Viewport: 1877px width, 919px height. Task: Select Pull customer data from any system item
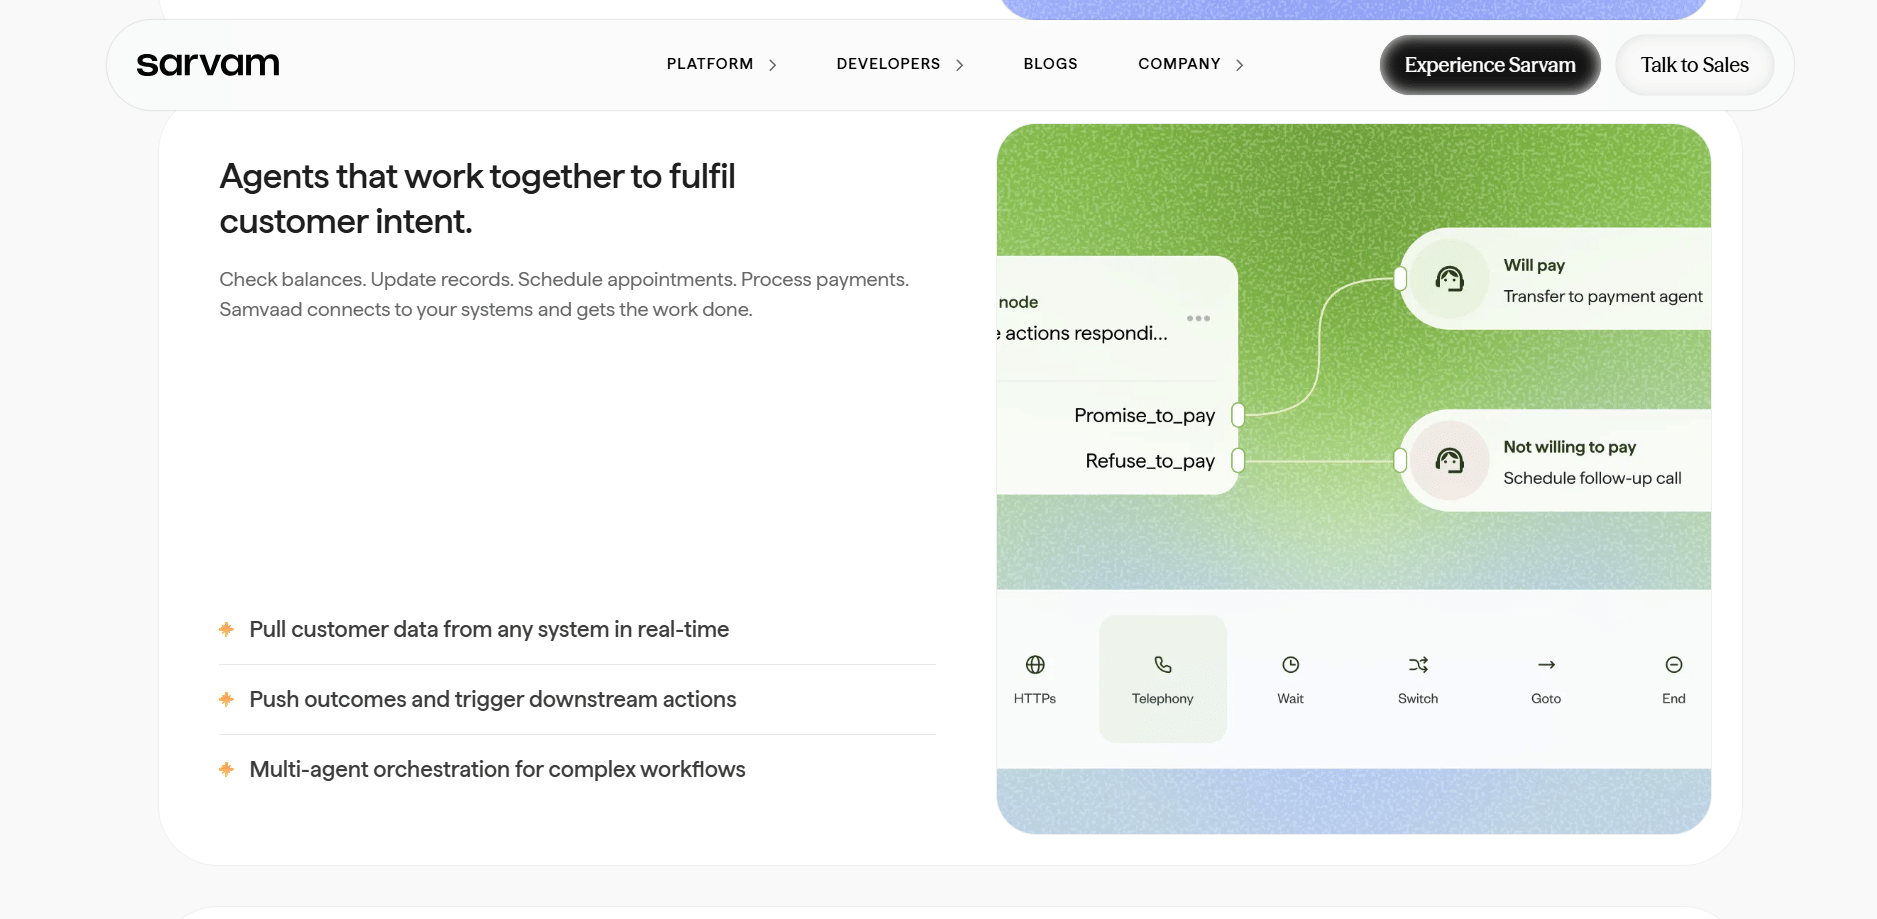pyautogui.click(x=489, y=630)
